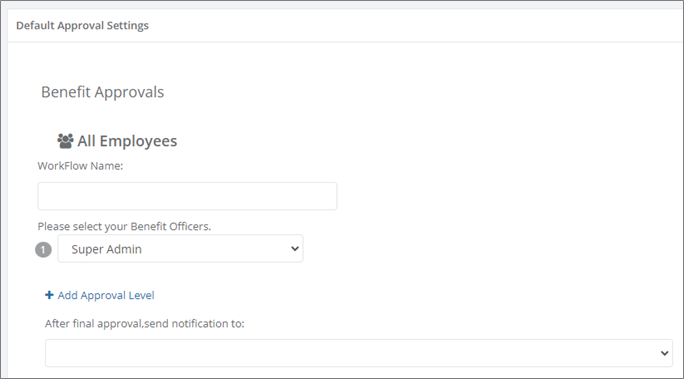Viewport: 684px width, 379px height.
Task: Click the Default Approval Settings header title
Action: 82,25
